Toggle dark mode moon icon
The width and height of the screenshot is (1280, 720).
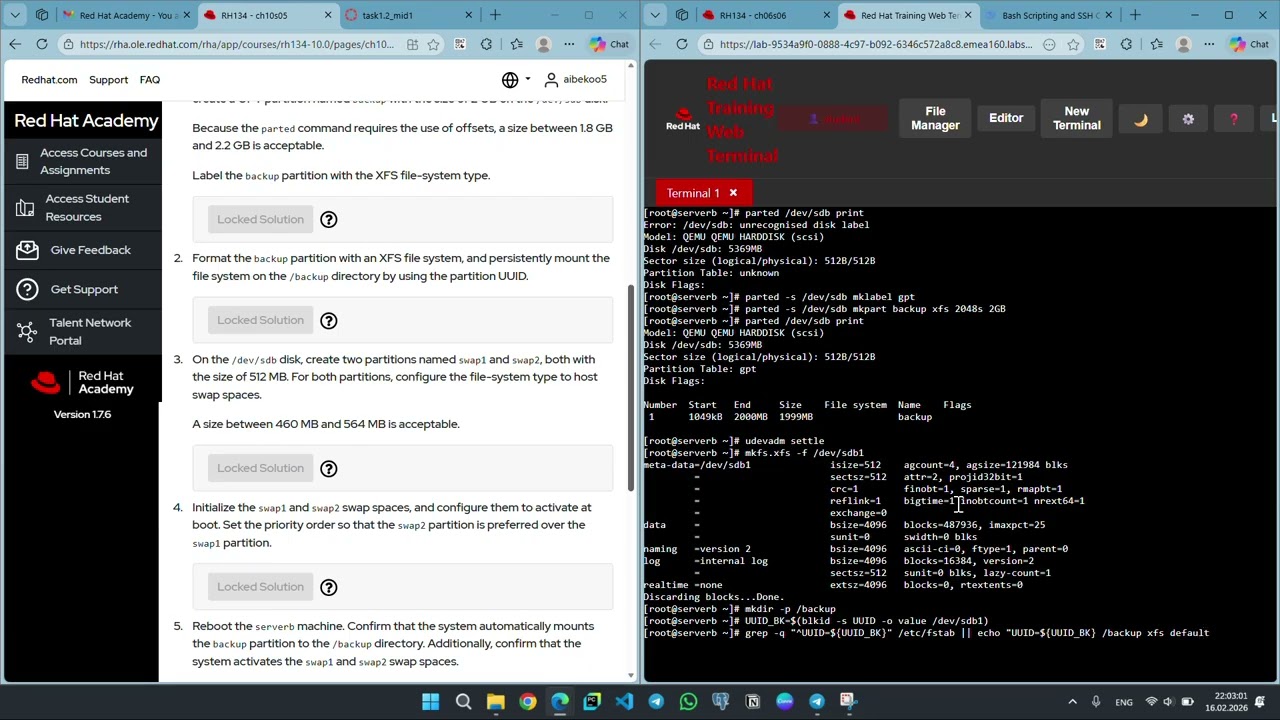[x=1141, y=119]
